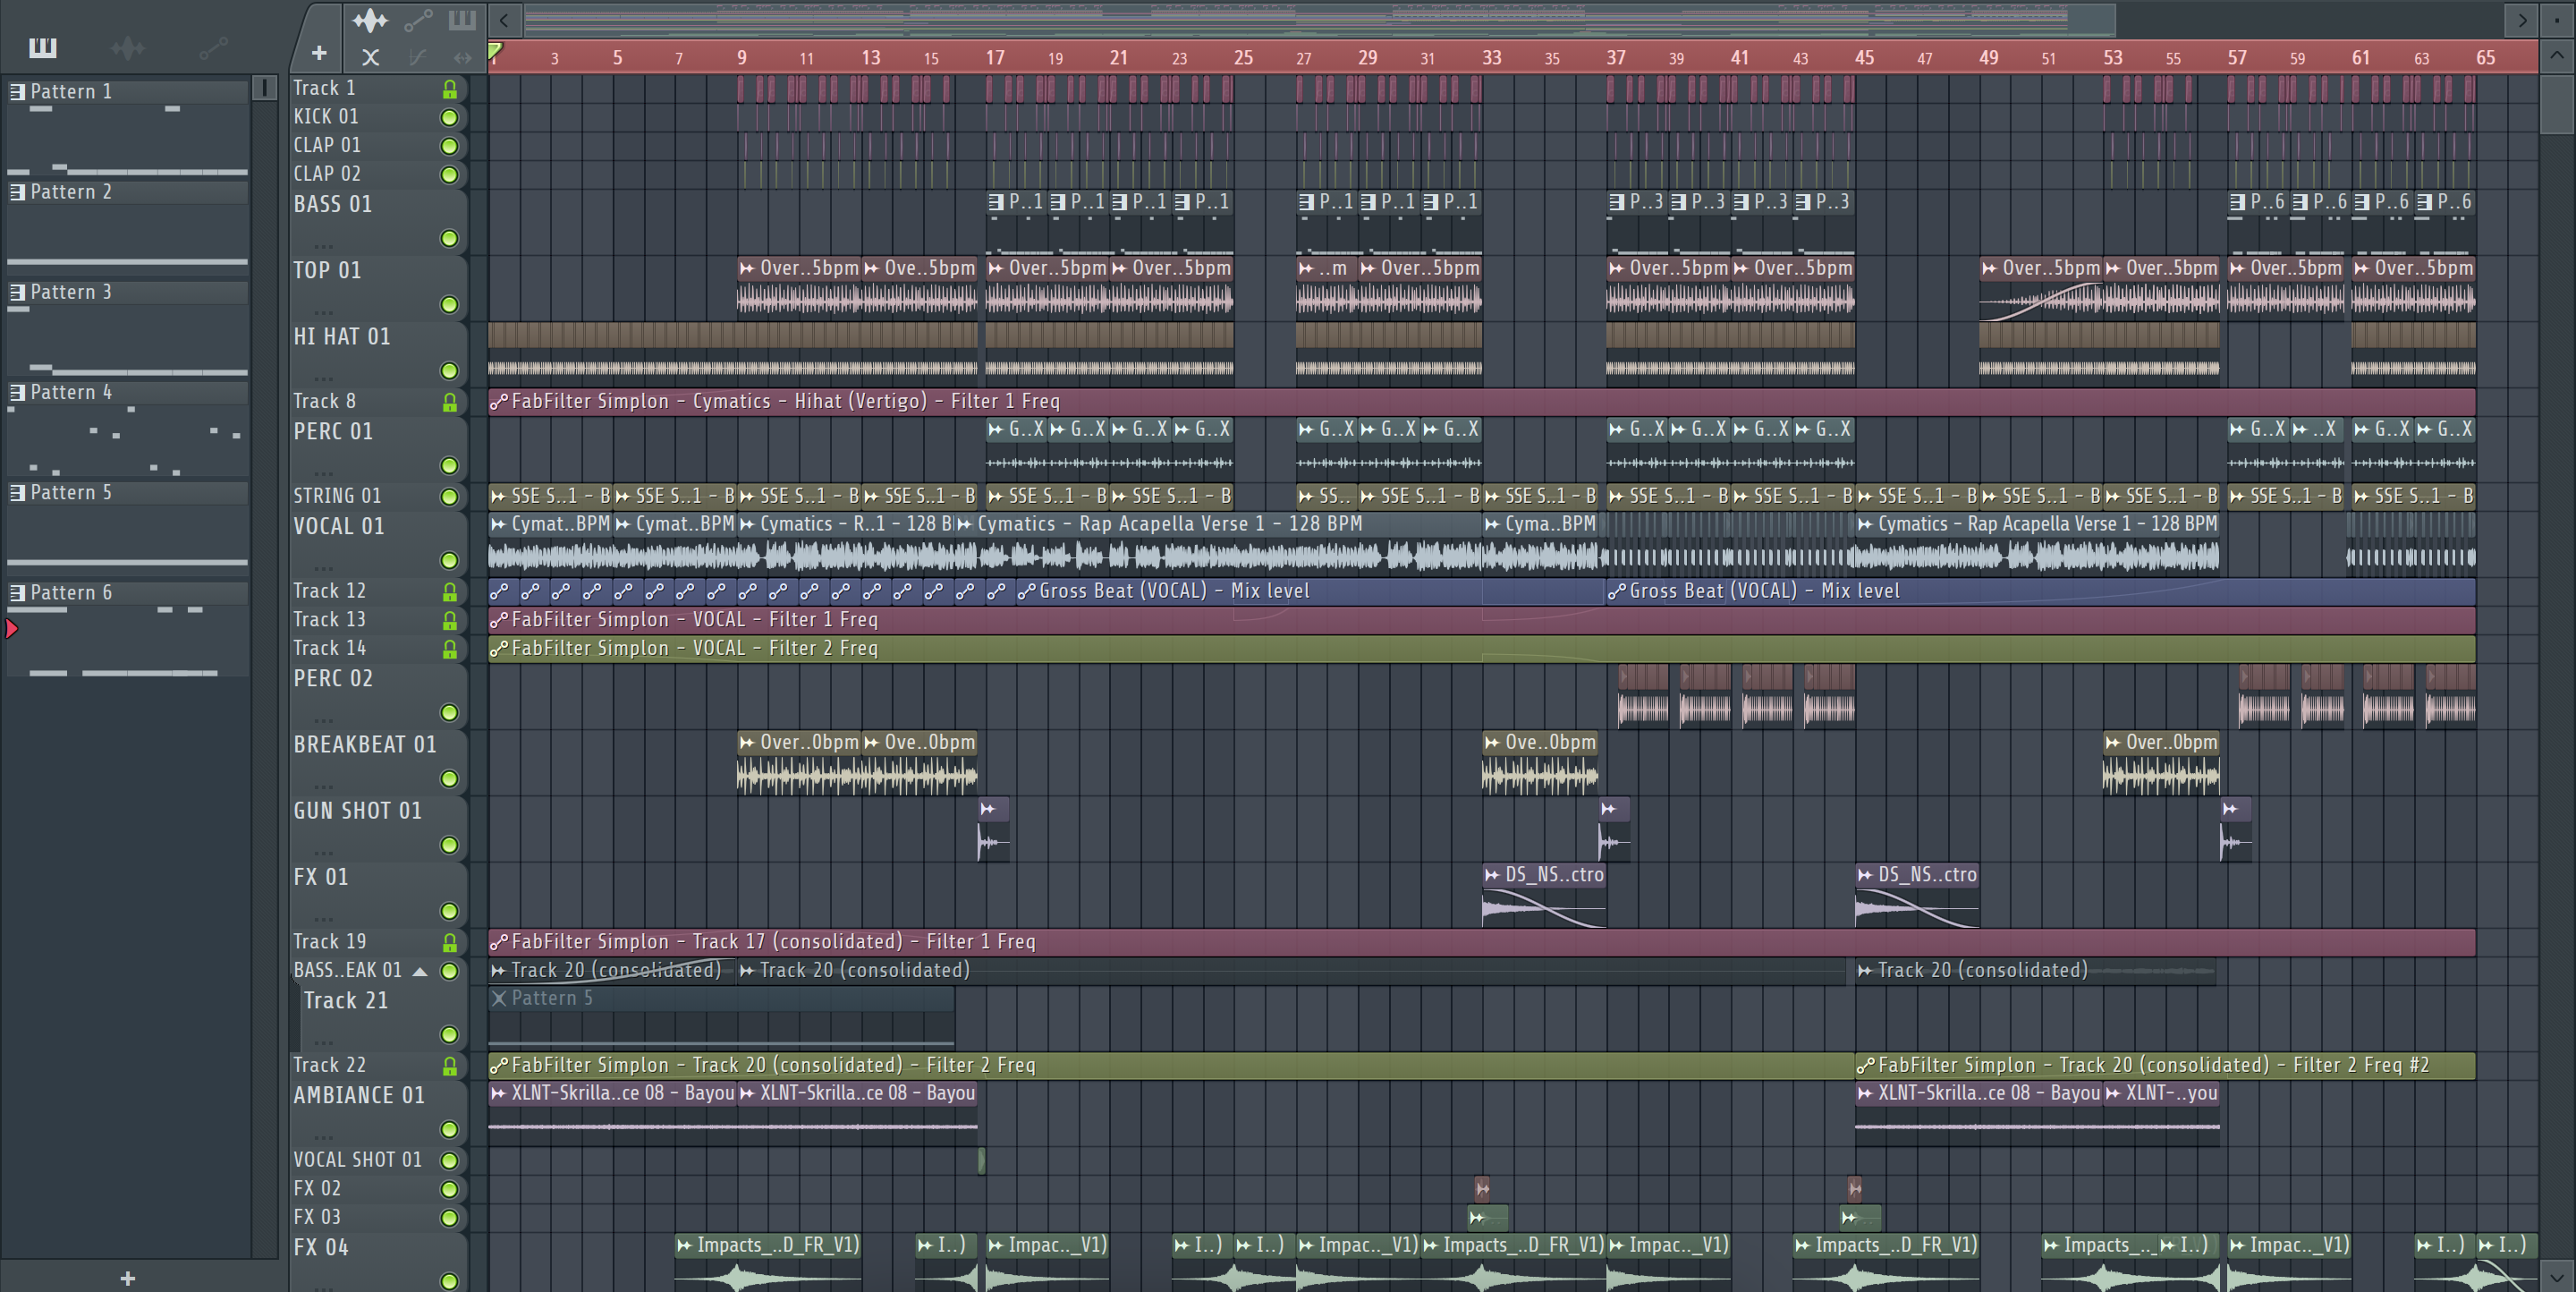The width and height of the screenshot is (2576, 1292).
Task: Show audio clips in the picker panel
Action: tap(127, 47)
